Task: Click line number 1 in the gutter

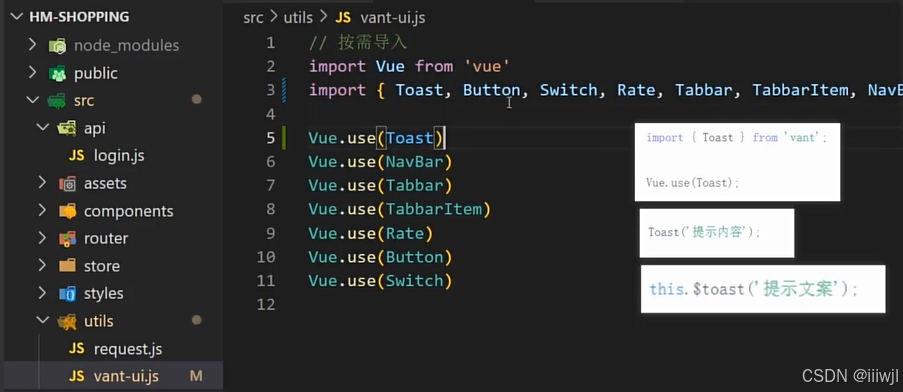Action: 270,43
